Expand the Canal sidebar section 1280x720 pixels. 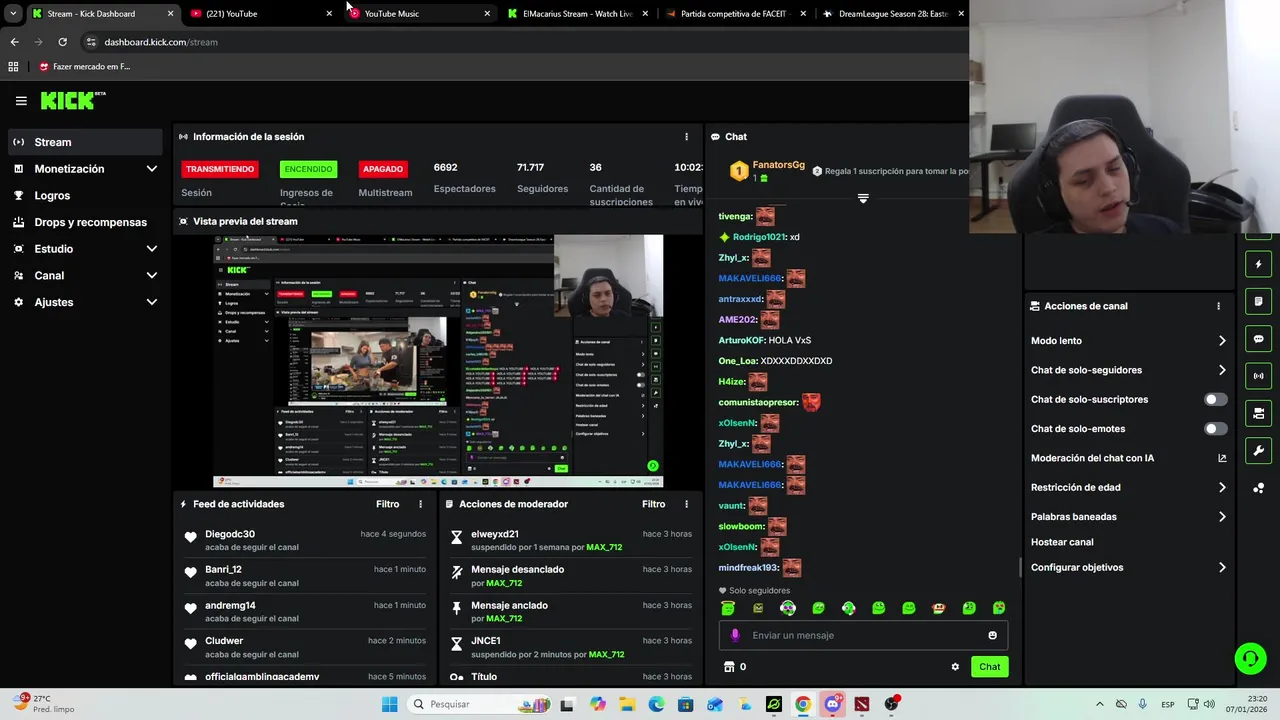pyautogui.click(x=85, y=275)
